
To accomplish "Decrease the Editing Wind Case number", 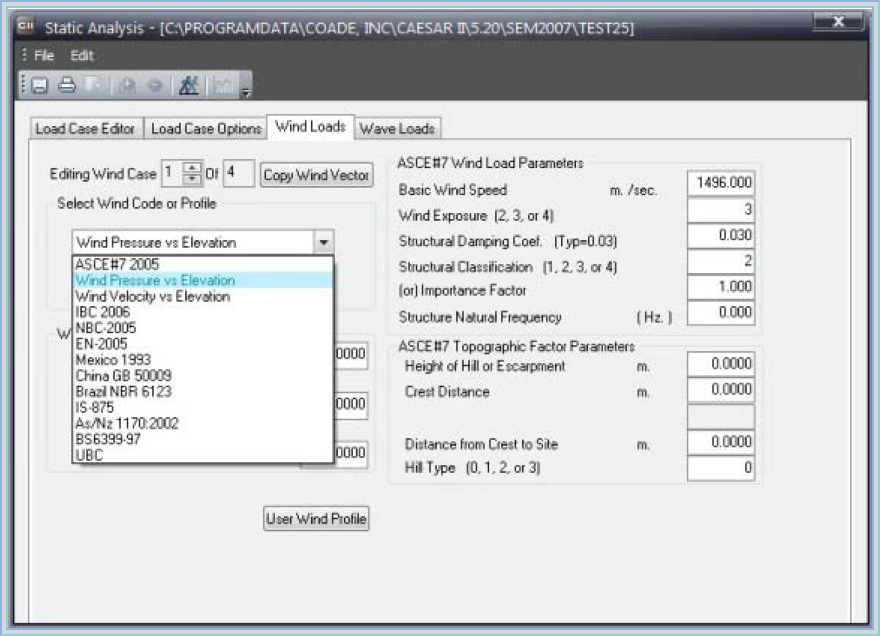I will [192, 179].
